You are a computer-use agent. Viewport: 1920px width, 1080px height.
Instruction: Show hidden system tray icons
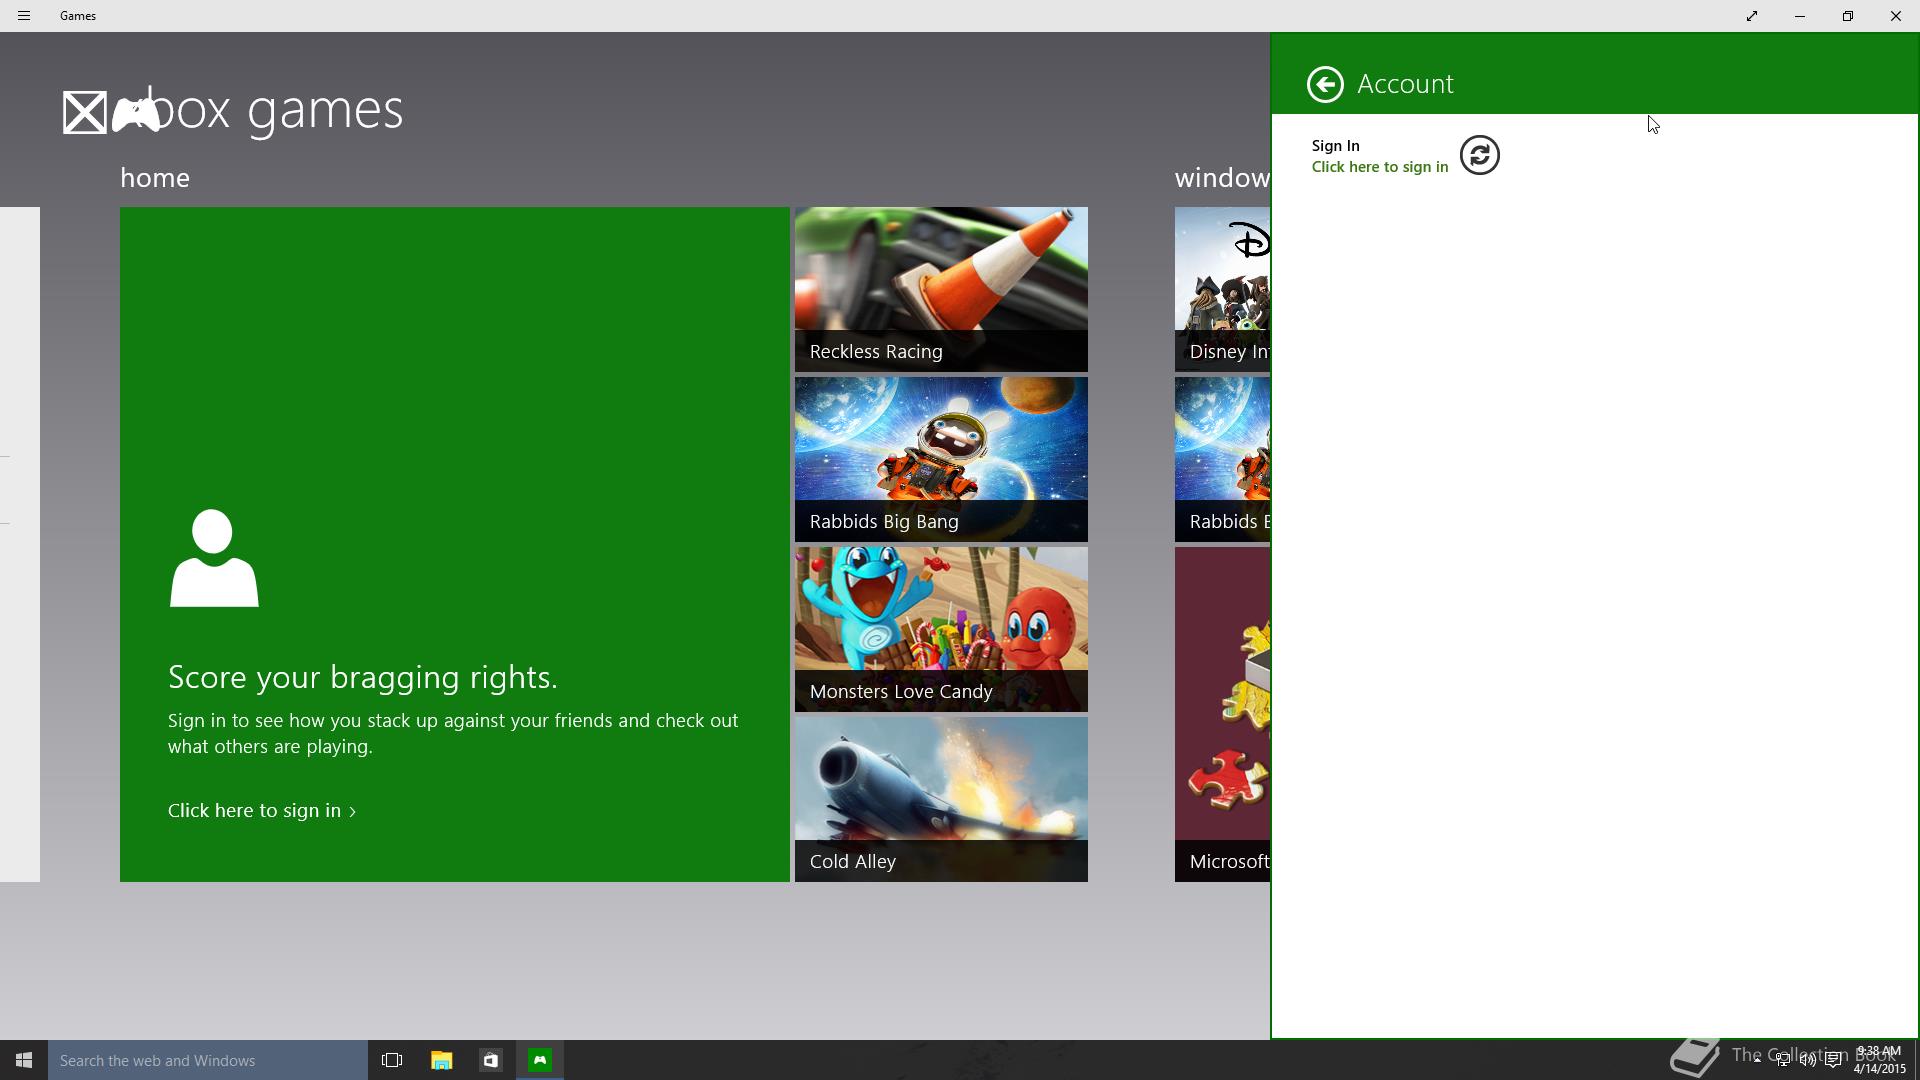[x=1757, y=1060]
